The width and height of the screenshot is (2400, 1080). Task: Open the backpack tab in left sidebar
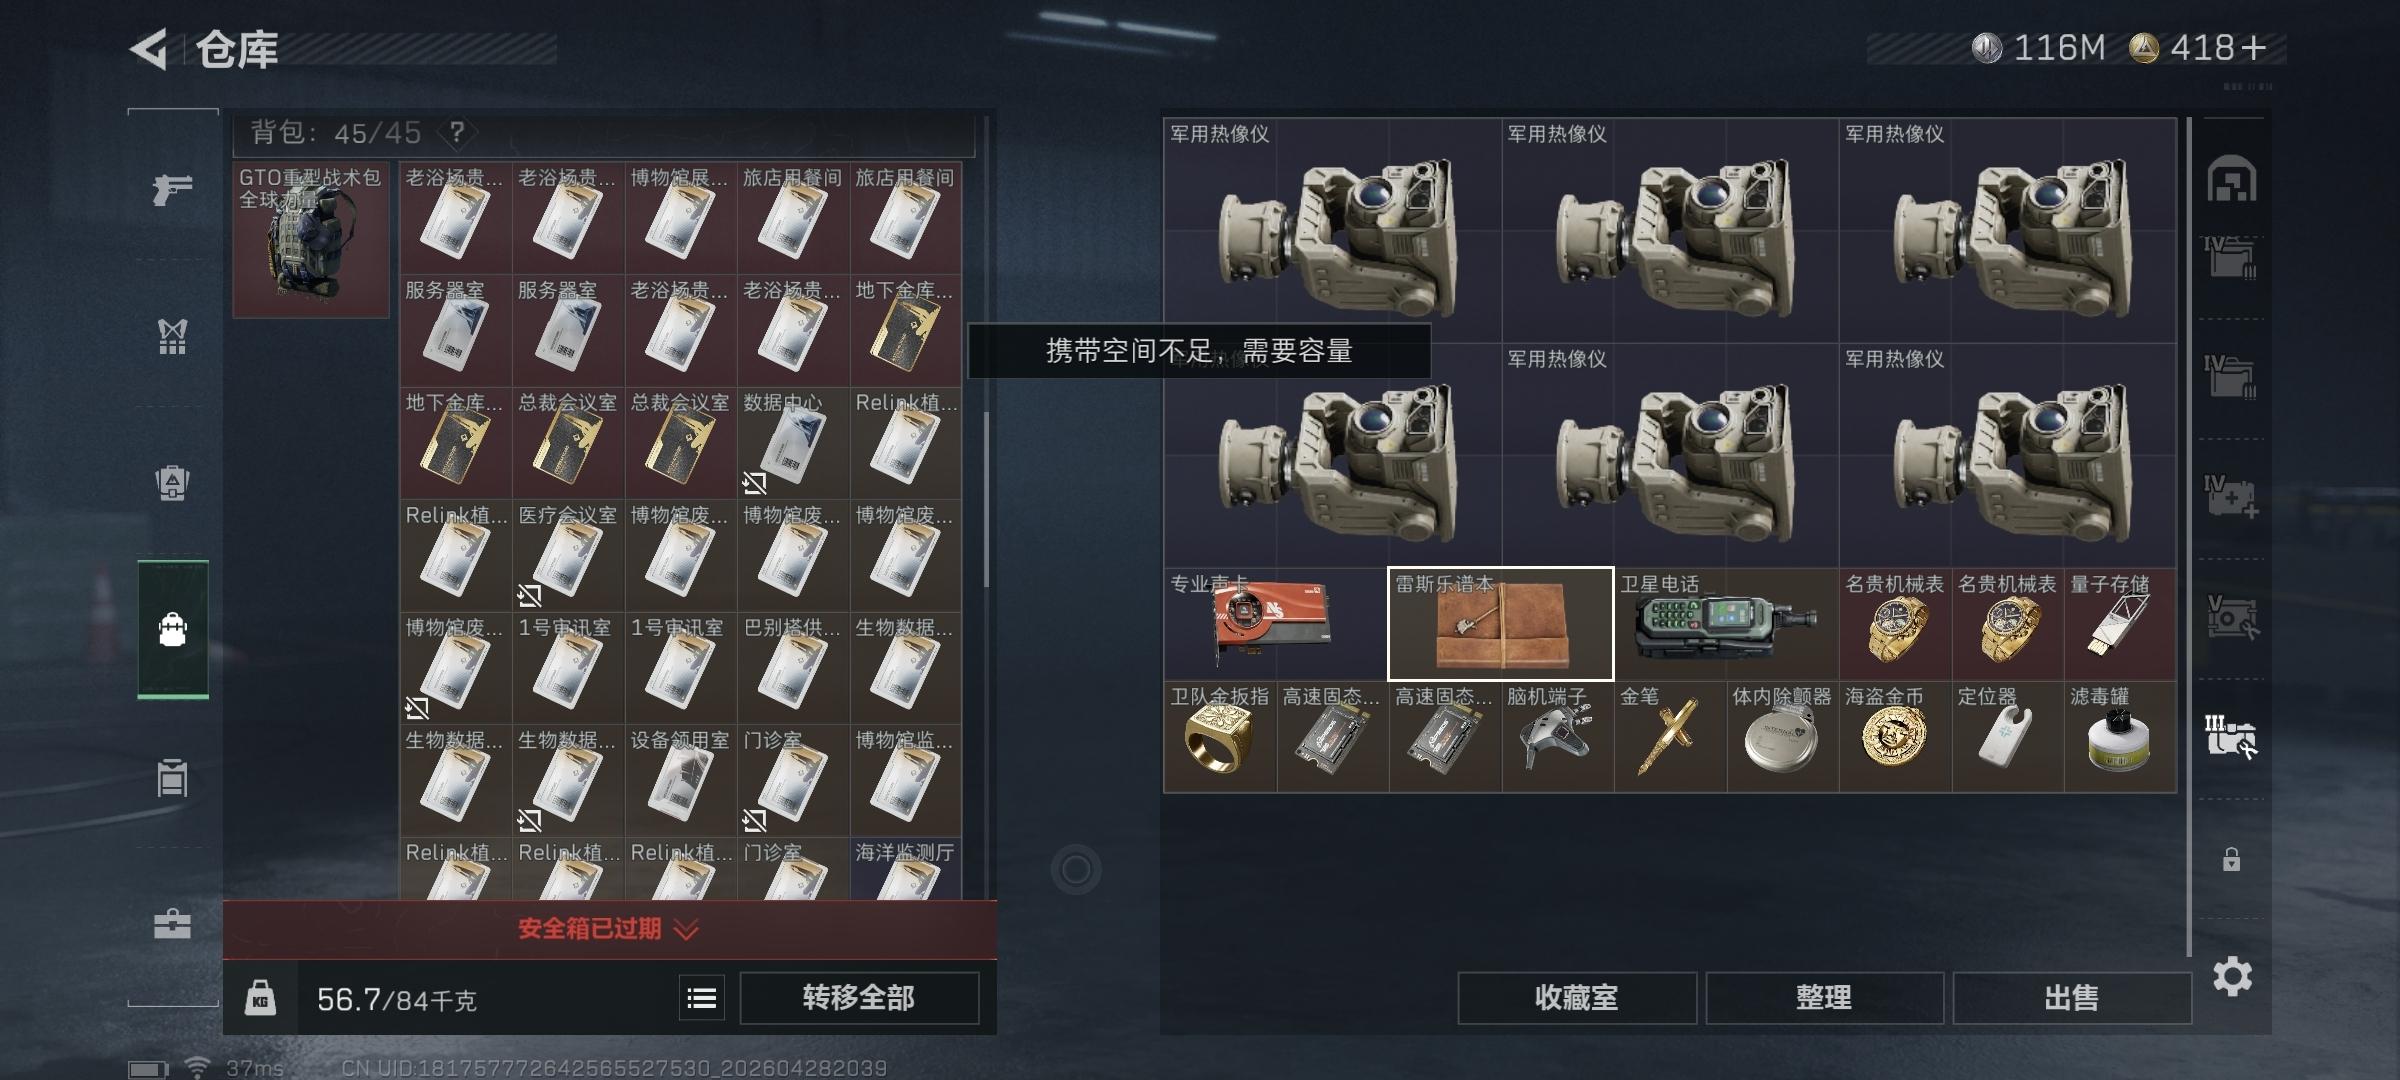pos(173,629)
